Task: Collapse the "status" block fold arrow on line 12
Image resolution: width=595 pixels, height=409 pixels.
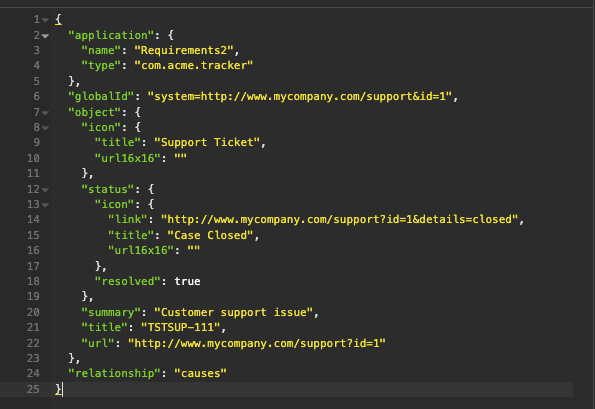Action: 45,190
